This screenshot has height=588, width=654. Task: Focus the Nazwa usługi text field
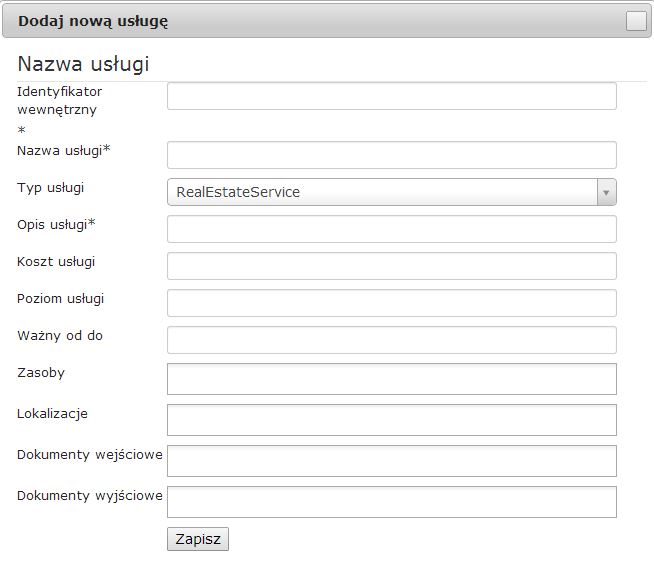(x=392, y=155)
